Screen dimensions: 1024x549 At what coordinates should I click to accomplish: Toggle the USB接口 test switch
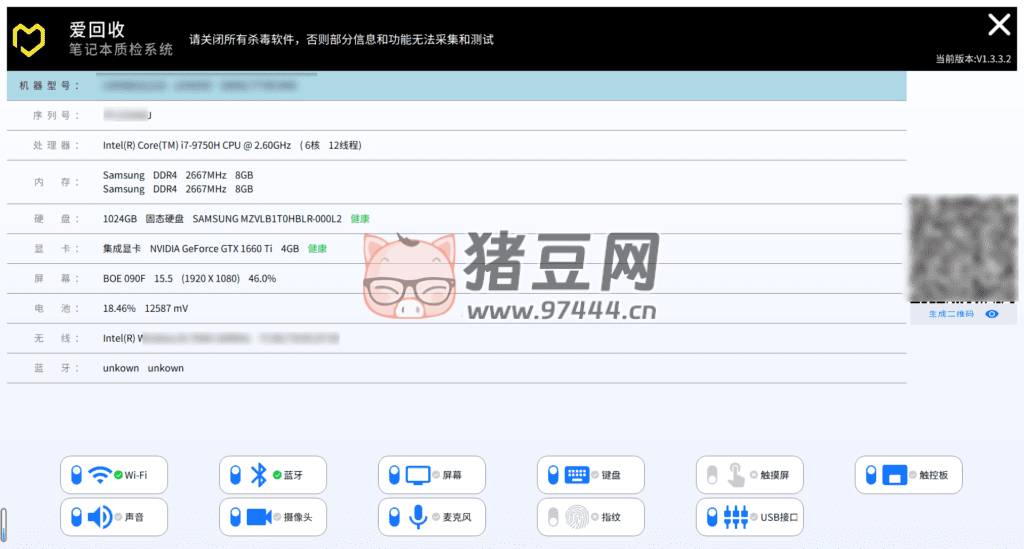tap(711, 517)
